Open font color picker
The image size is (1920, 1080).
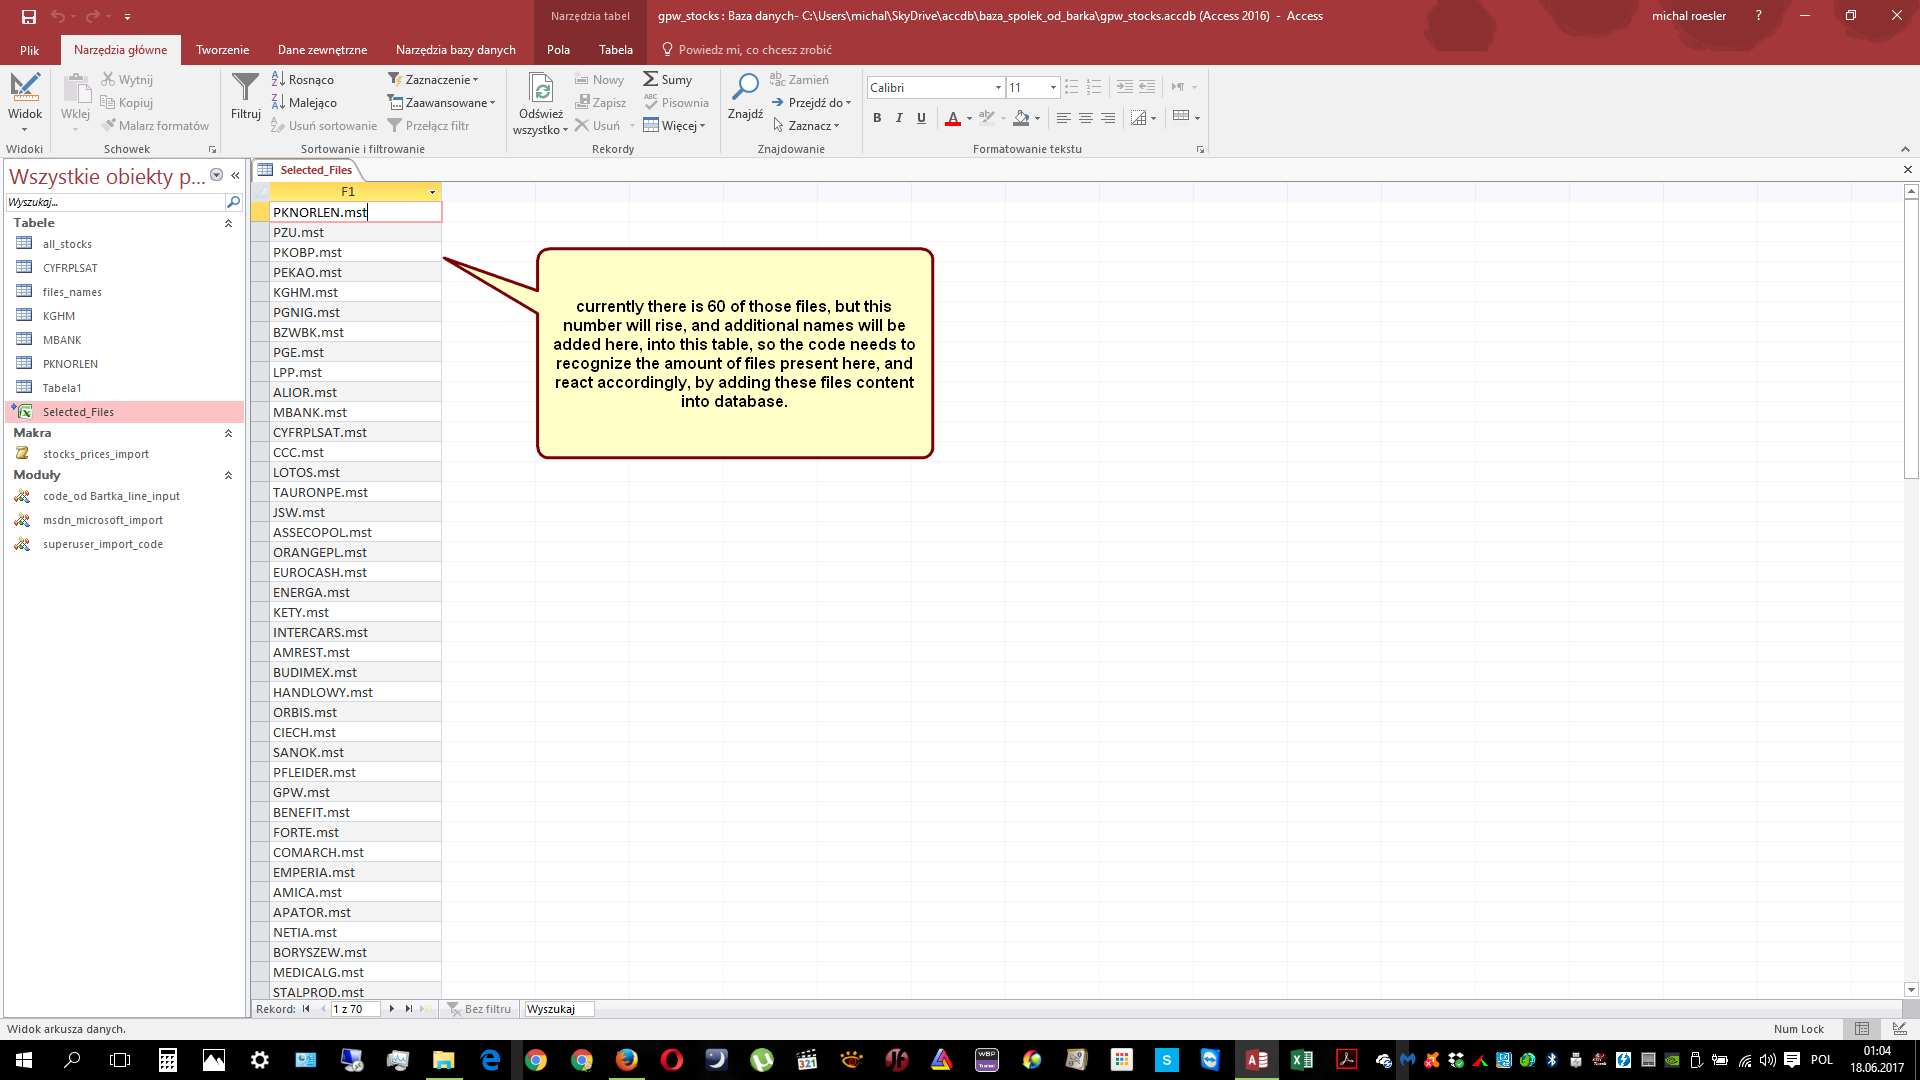969,118
